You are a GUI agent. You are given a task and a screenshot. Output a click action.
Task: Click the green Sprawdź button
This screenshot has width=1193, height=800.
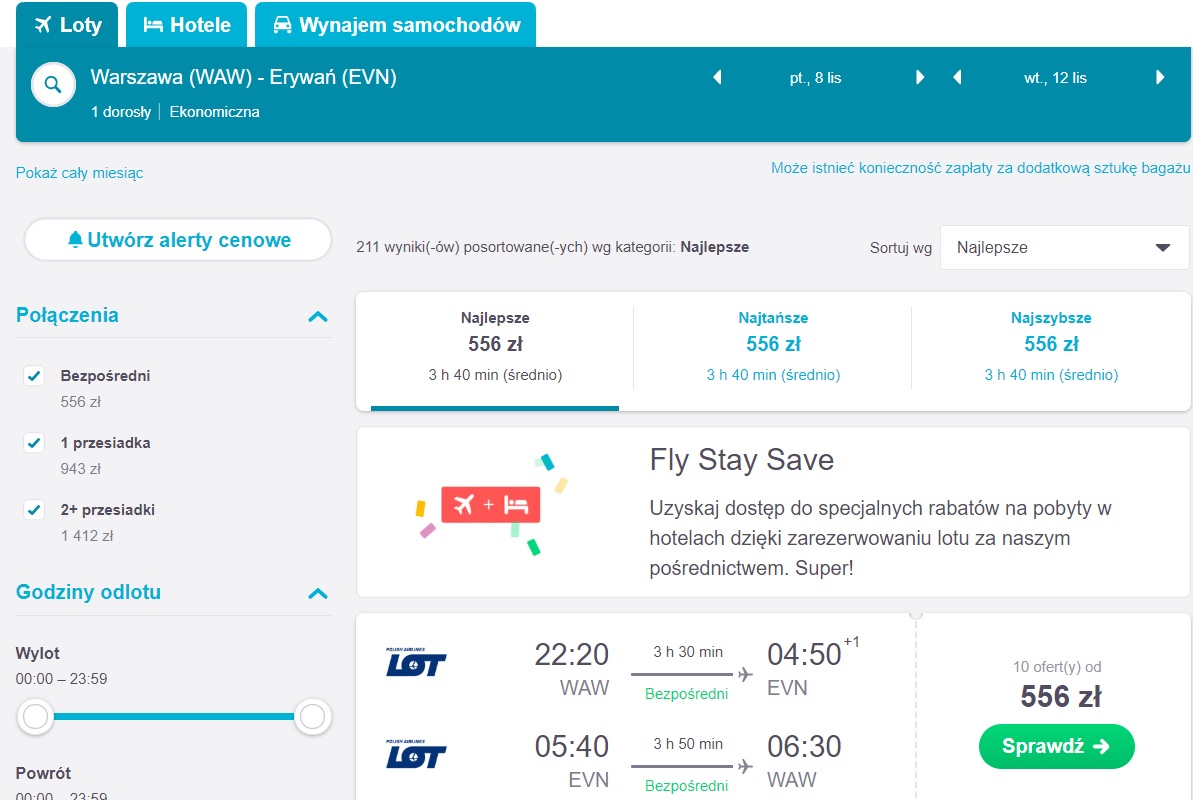tap(1056, 747)
